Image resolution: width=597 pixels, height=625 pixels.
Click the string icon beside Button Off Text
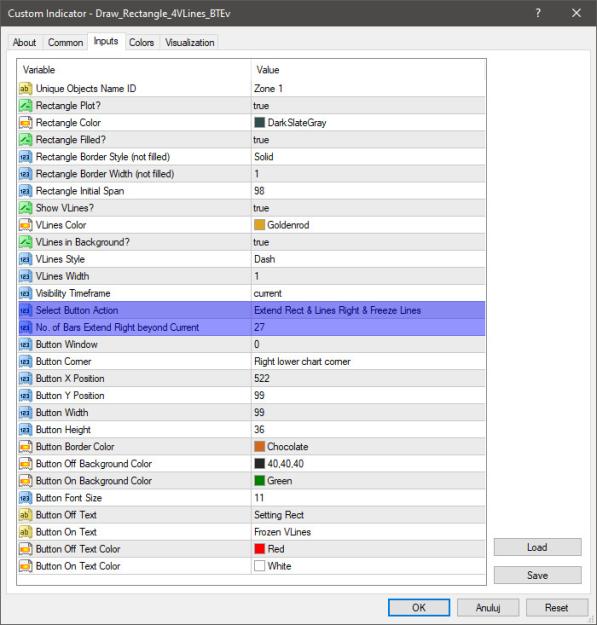[x=25, y=515]
